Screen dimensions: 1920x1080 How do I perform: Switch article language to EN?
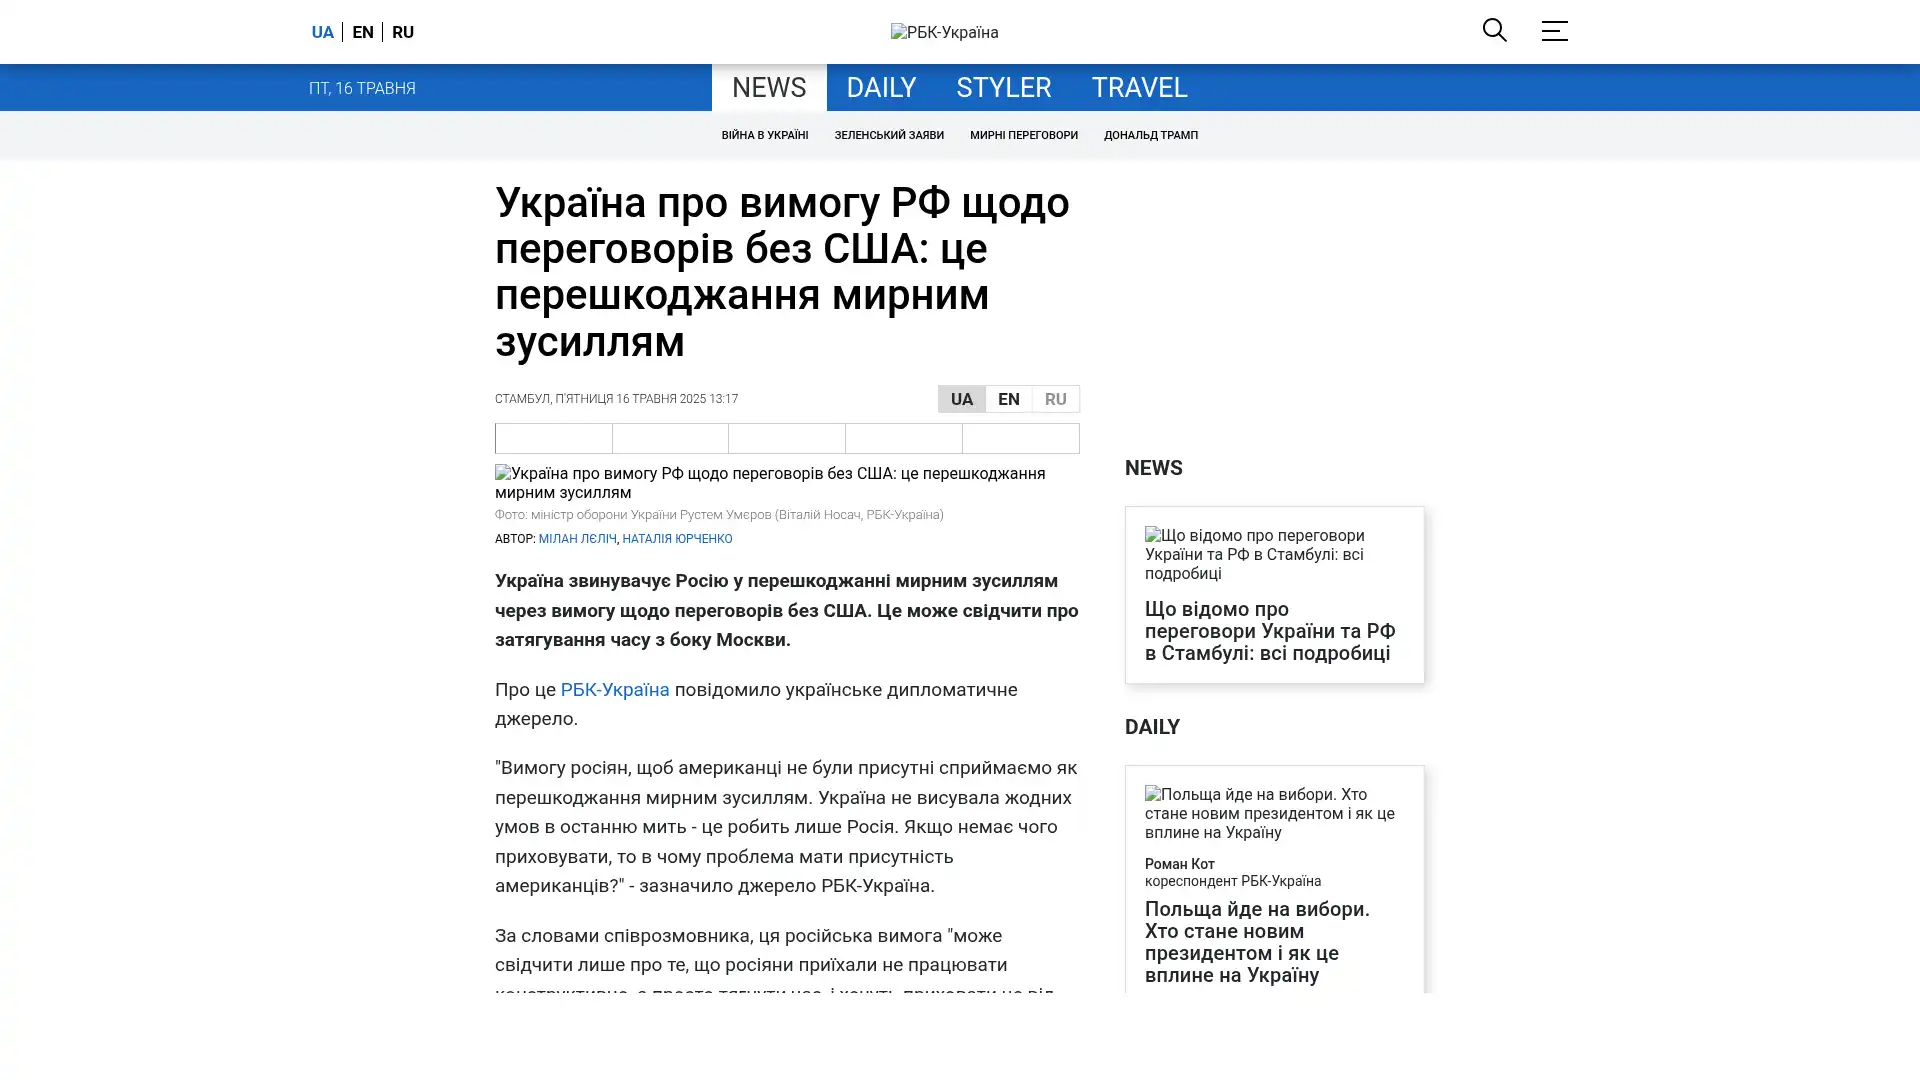1008,399
